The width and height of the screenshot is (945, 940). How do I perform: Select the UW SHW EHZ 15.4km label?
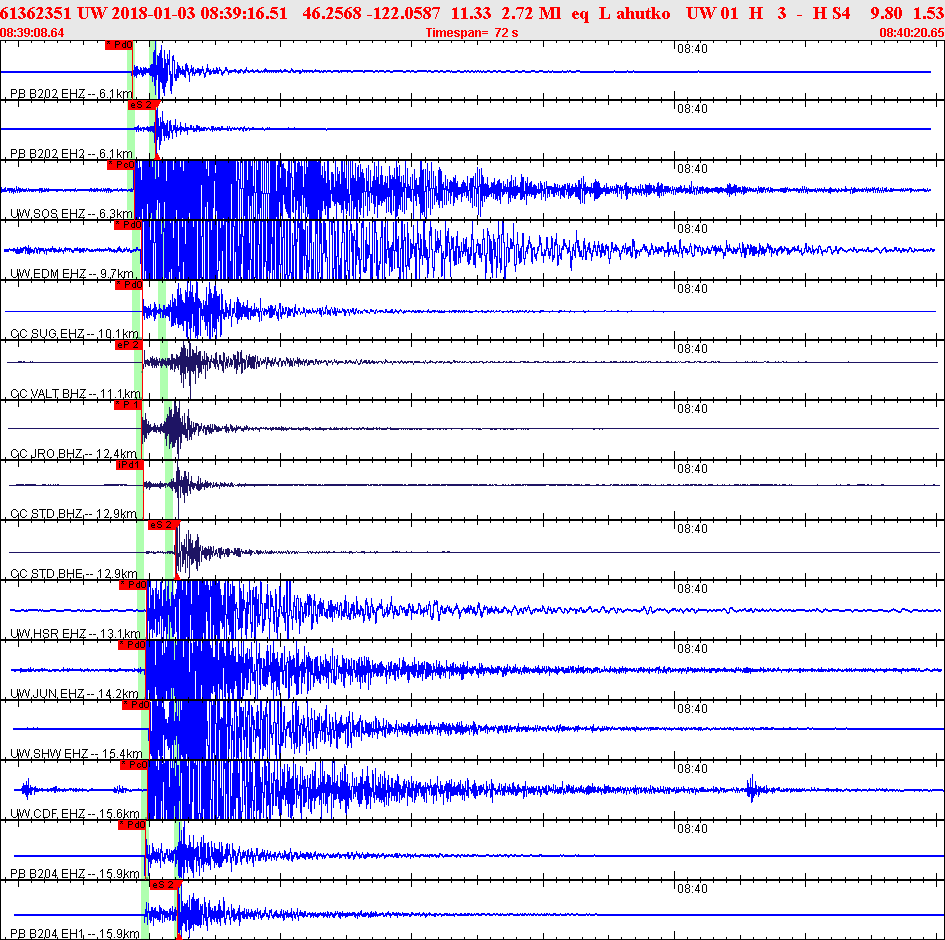pyautogui.click(x=76, y=754)
